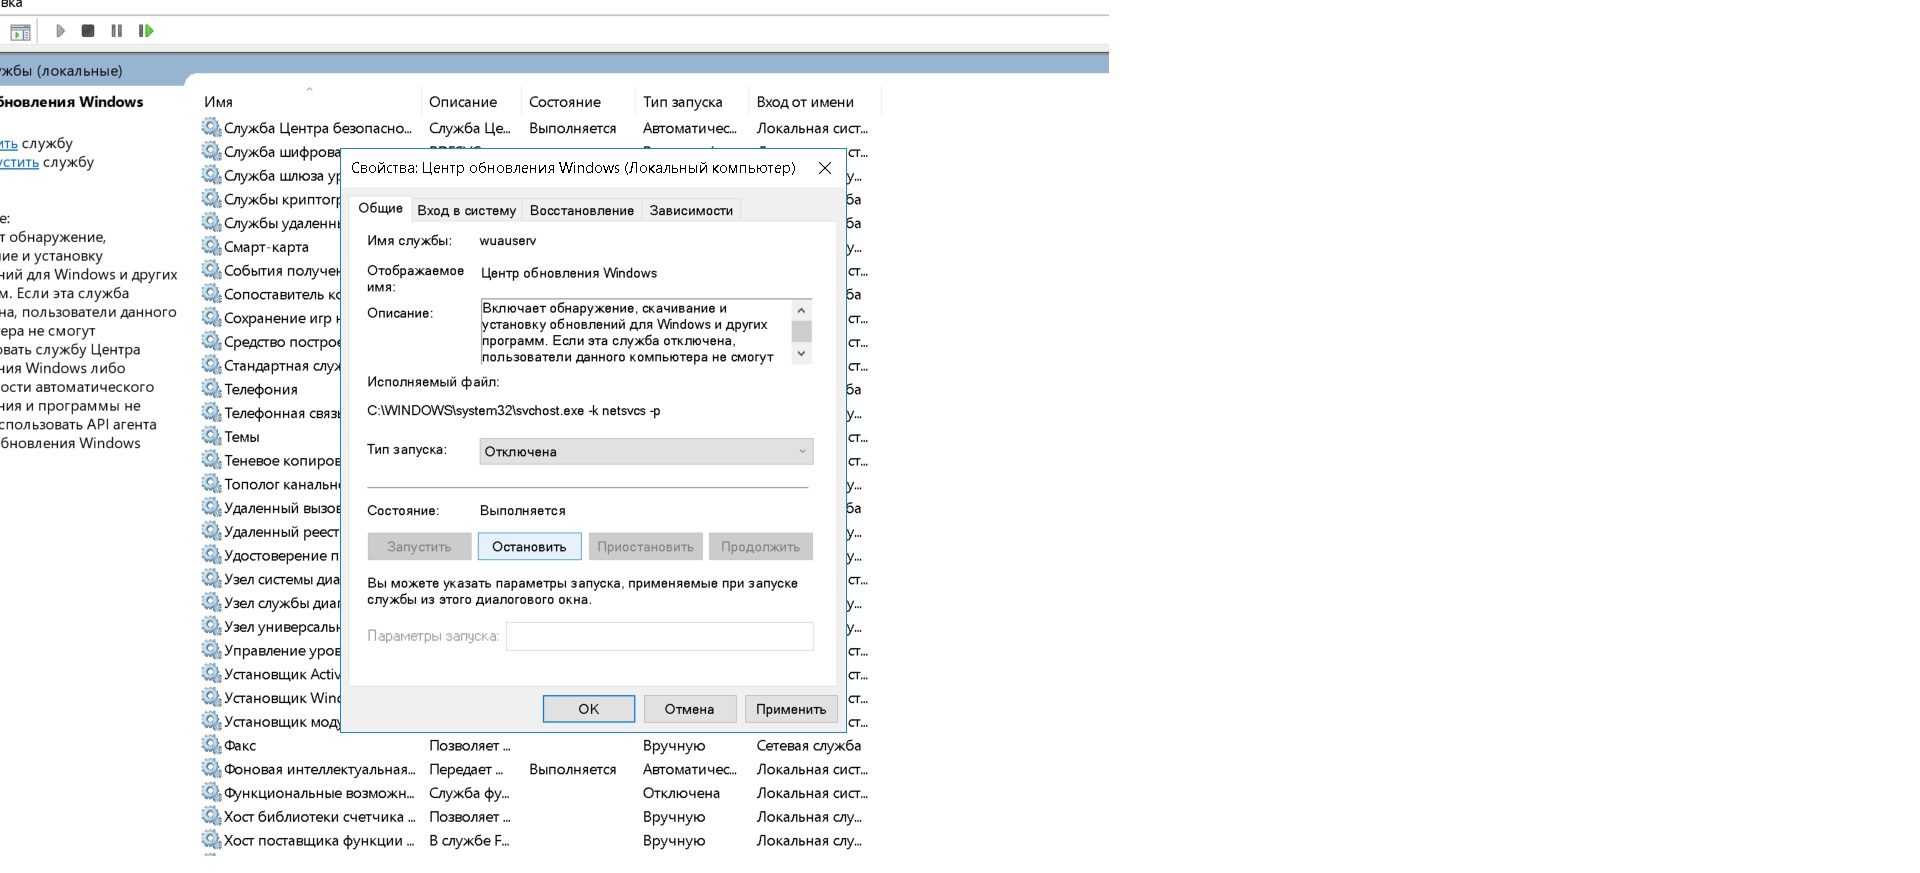
Task: Open the Тип запуска dropdown
Action: [x=646, y=452]
